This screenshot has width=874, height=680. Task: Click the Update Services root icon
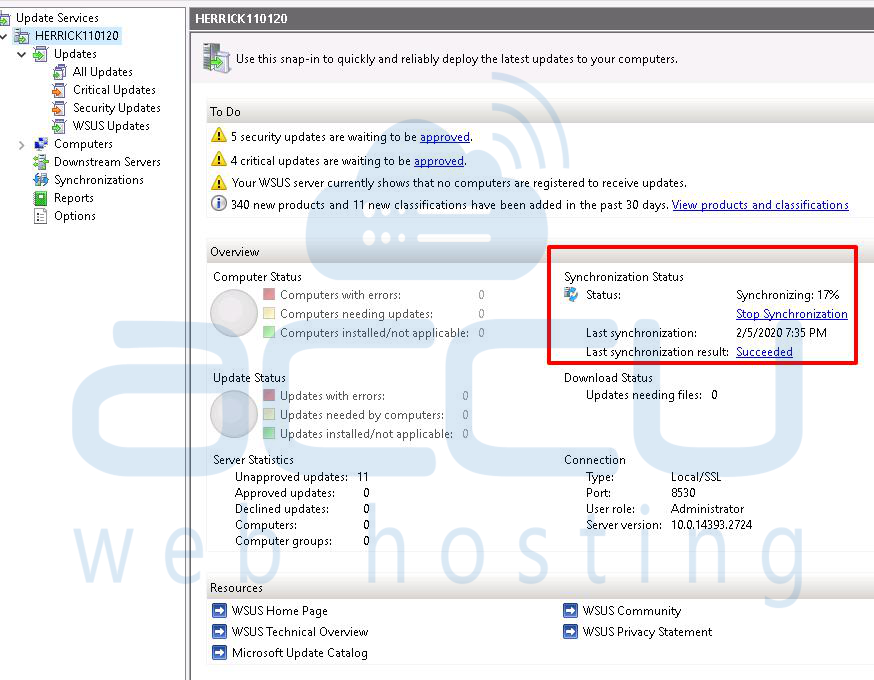point(5,18)
